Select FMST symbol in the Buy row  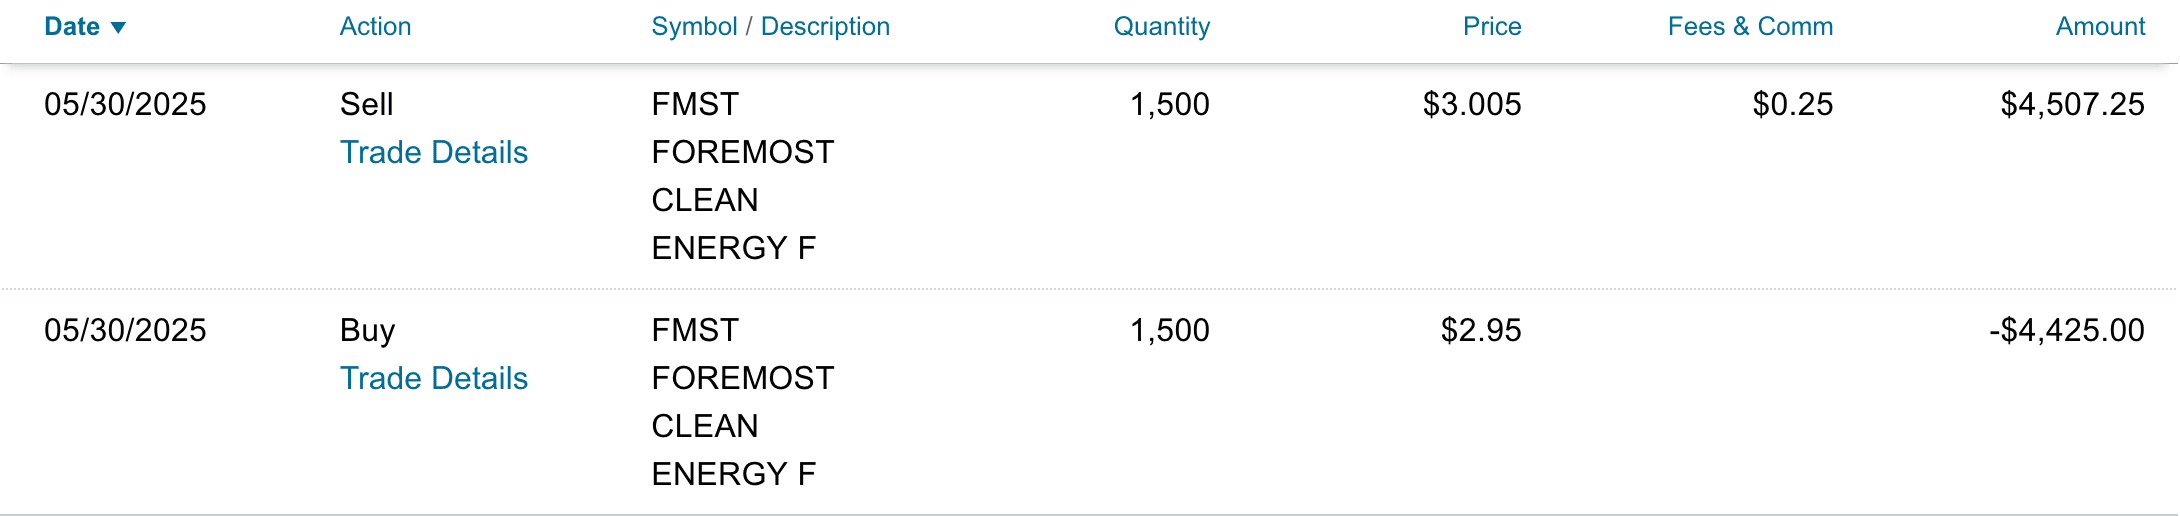tap(695, 330)
